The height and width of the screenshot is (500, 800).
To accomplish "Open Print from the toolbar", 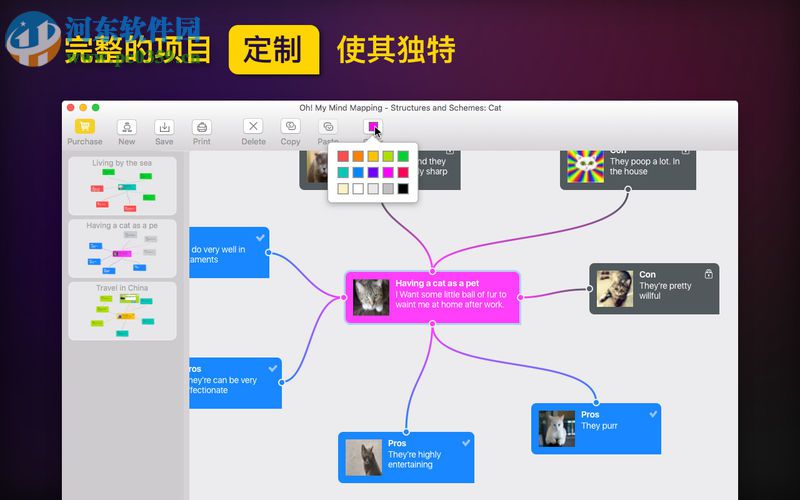I will click(x=202, y=127).
